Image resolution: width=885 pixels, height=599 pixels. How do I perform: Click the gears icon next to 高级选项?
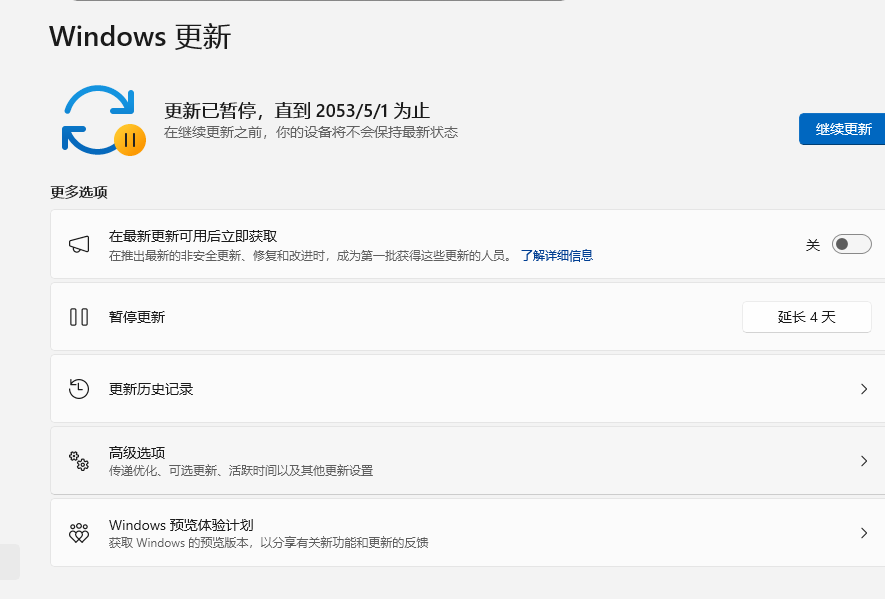click(x=79, y=461)
